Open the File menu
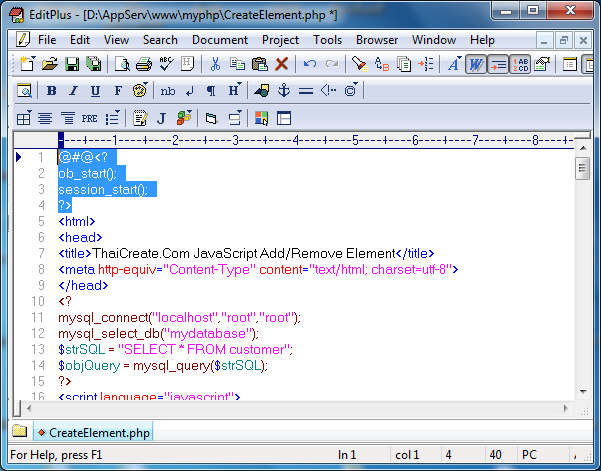601x471 pixels. pyautogui.click(x=47, y=40)
